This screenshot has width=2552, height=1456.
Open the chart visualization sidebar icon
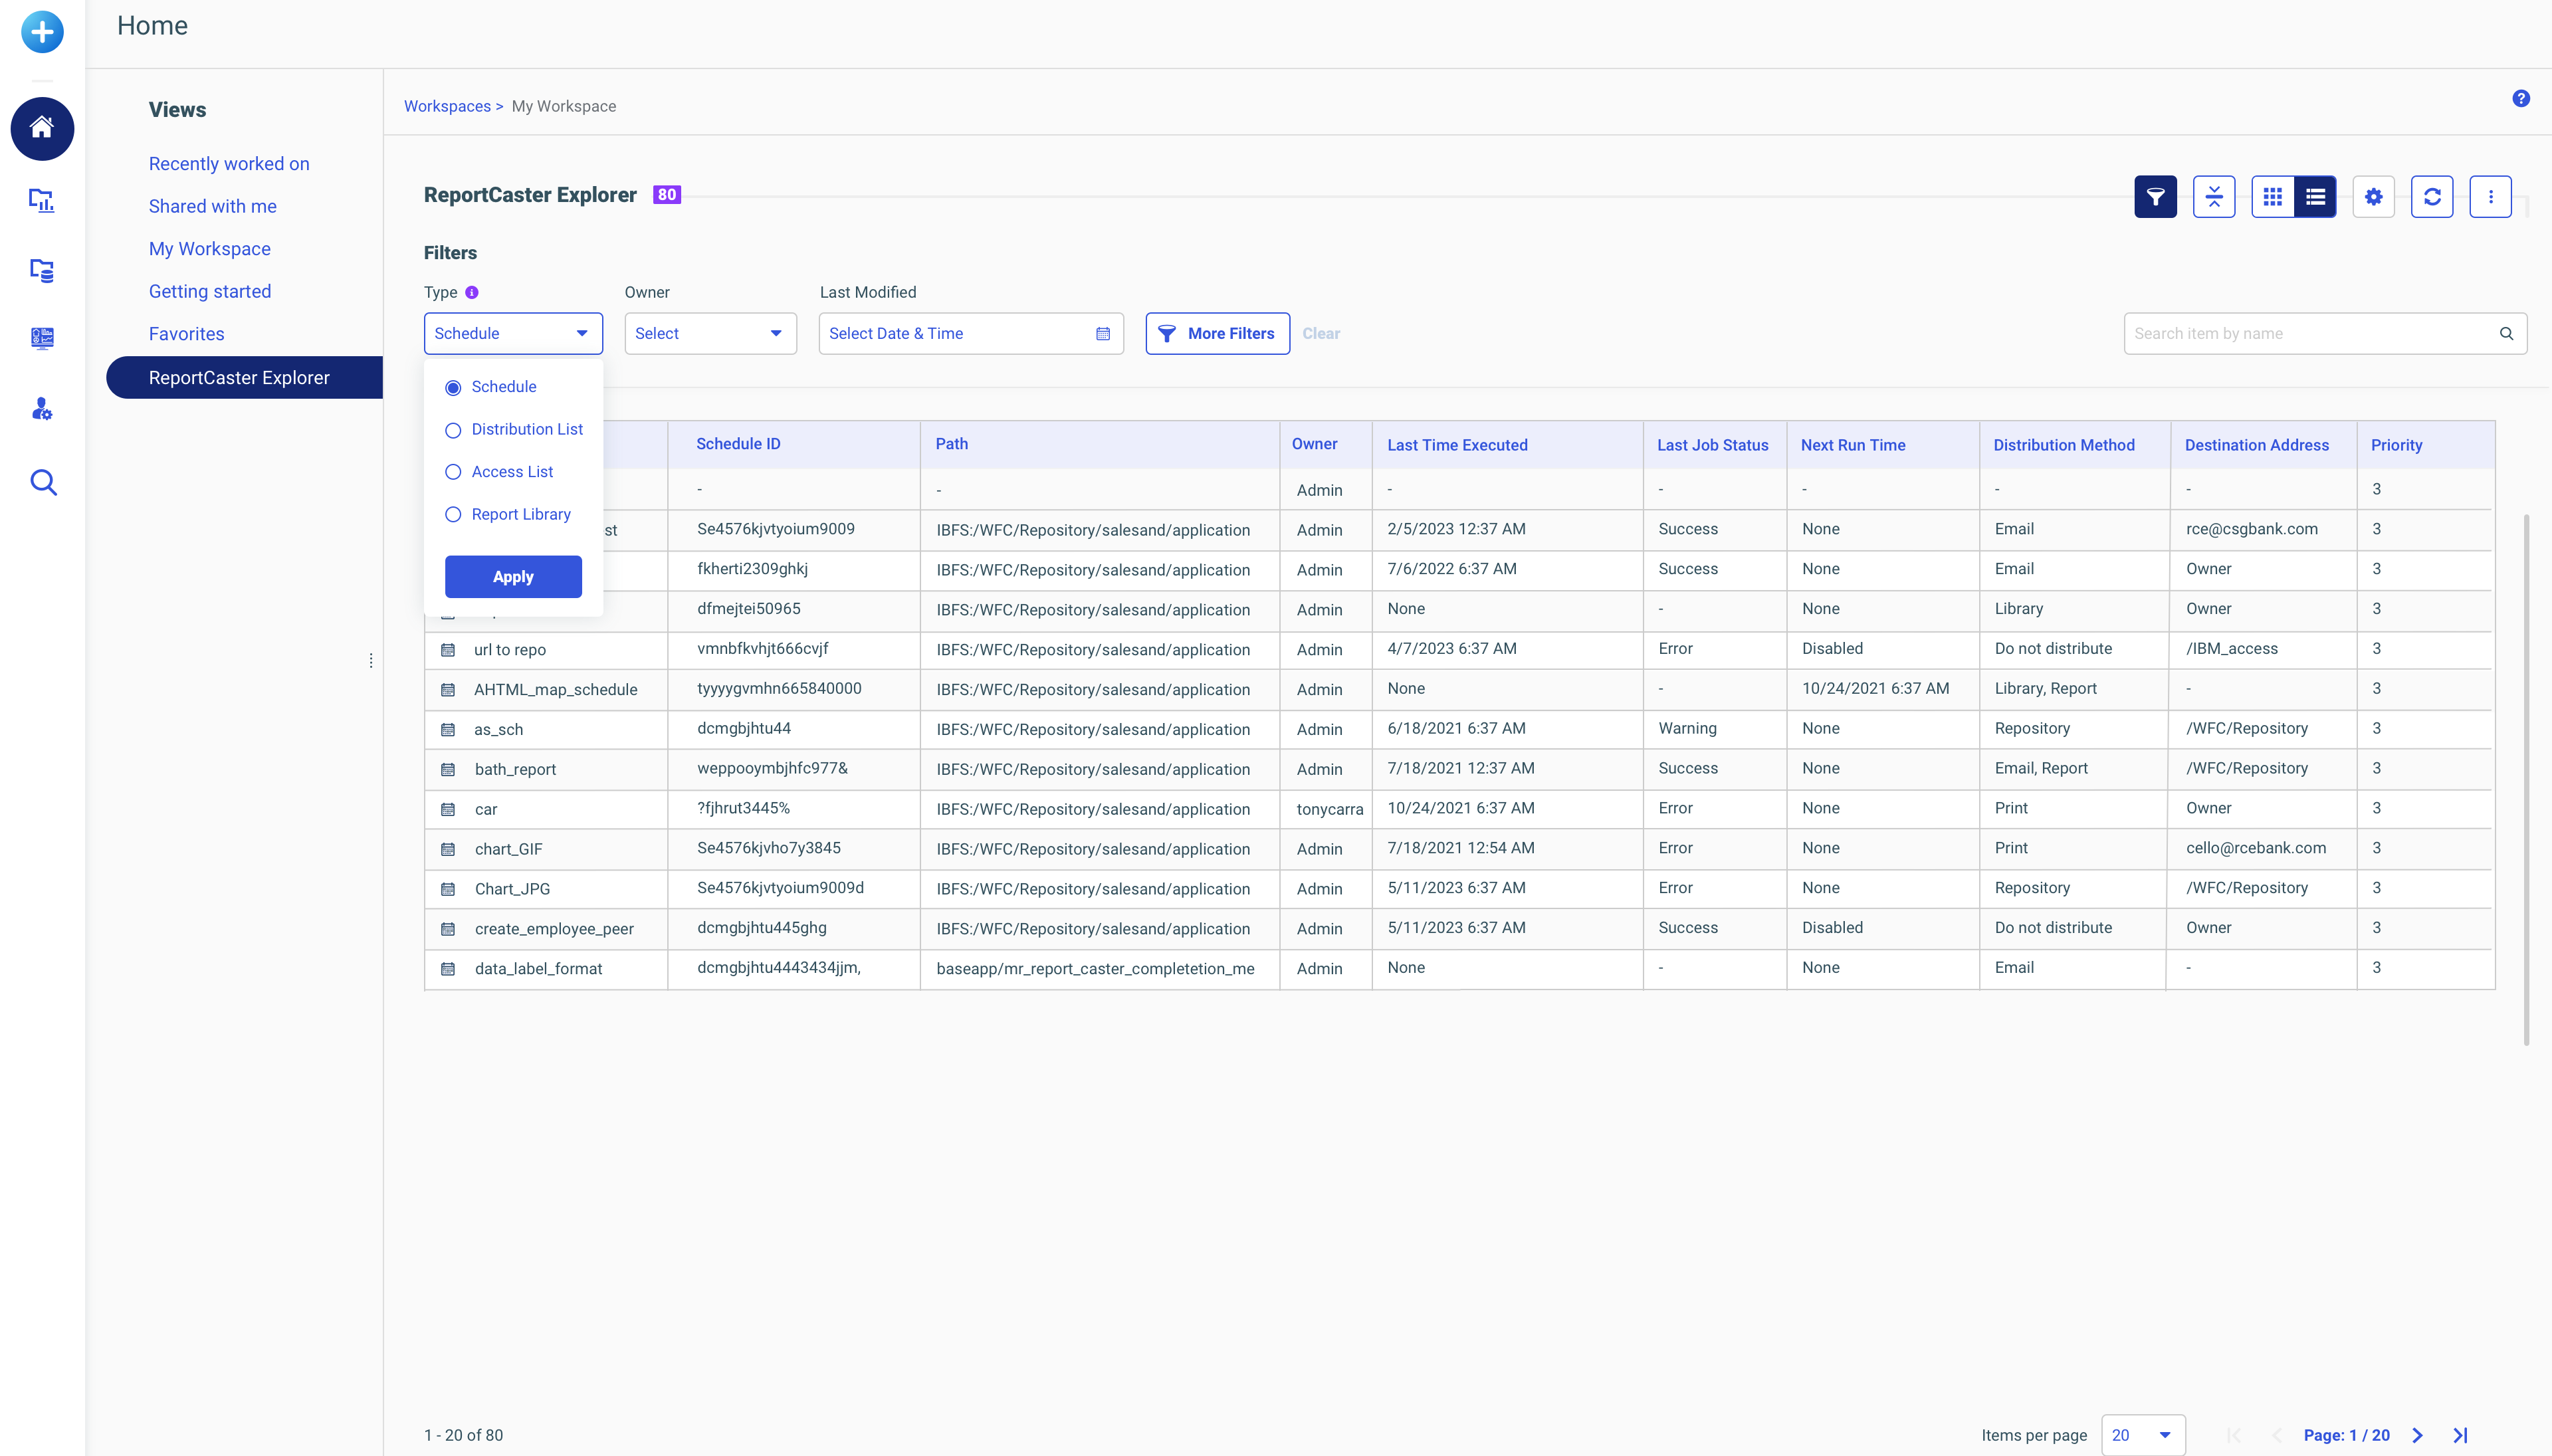tap(42, 200)
